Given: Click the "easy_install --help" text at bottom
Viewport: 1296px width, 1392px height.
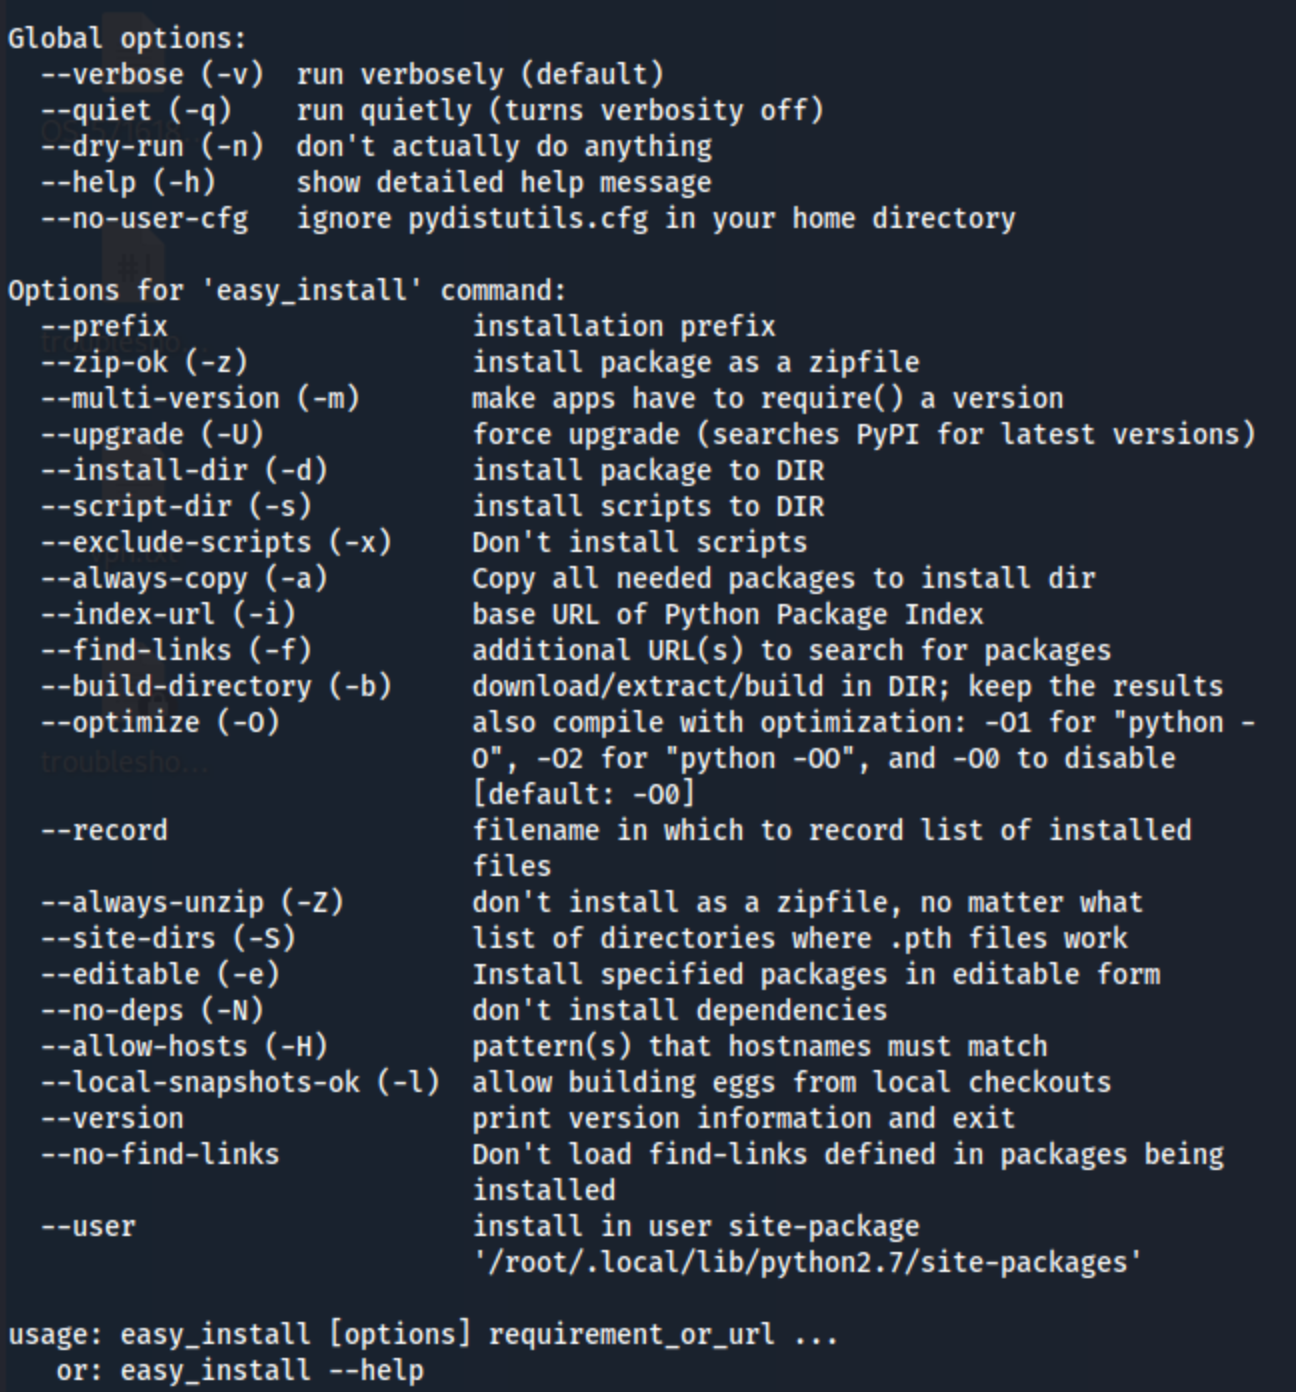Looking at the screenshot, I should 272,1371.
